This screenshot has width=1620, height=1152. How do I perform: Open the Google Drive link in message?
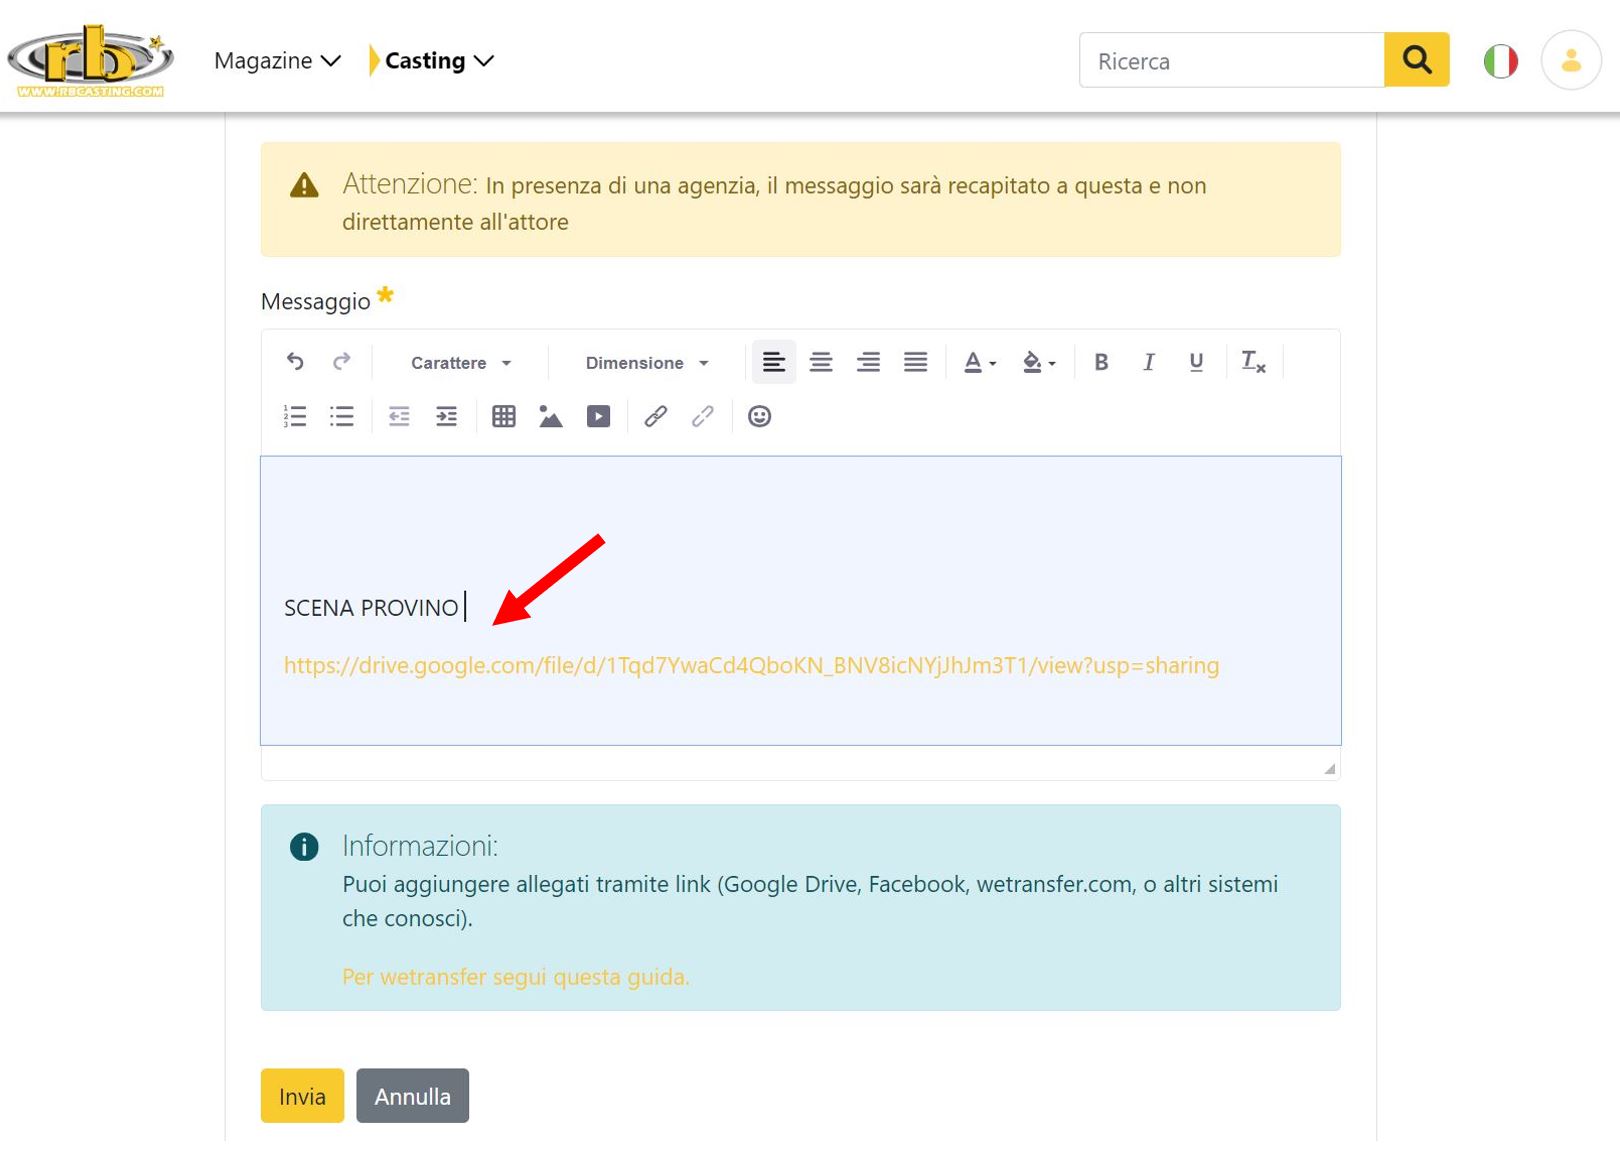pos(751,666)
